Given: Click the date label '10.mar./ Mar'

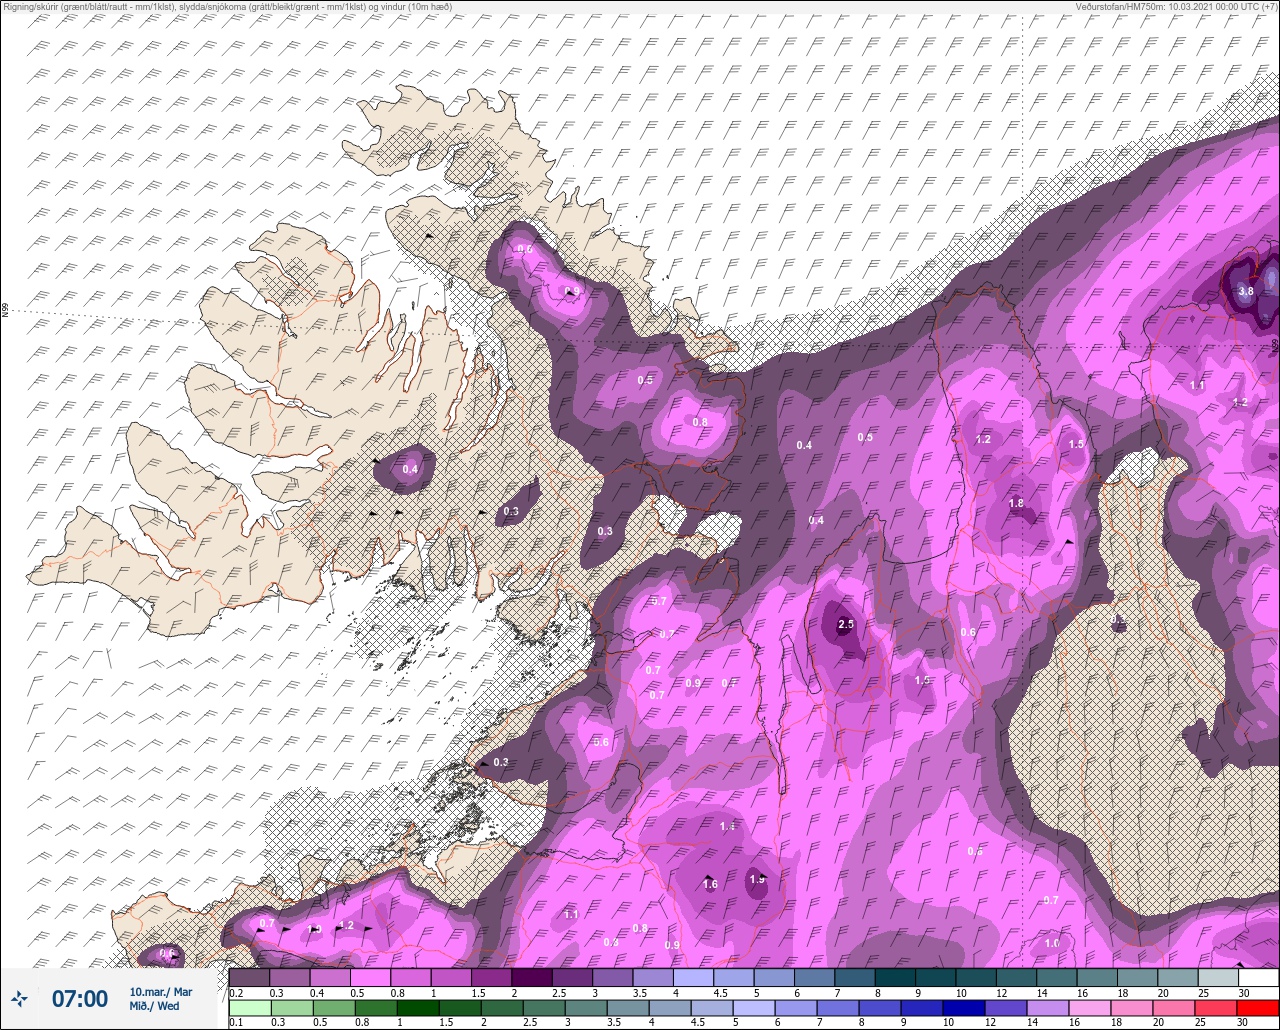Looking at the screenshot, I should coord(160,991).
